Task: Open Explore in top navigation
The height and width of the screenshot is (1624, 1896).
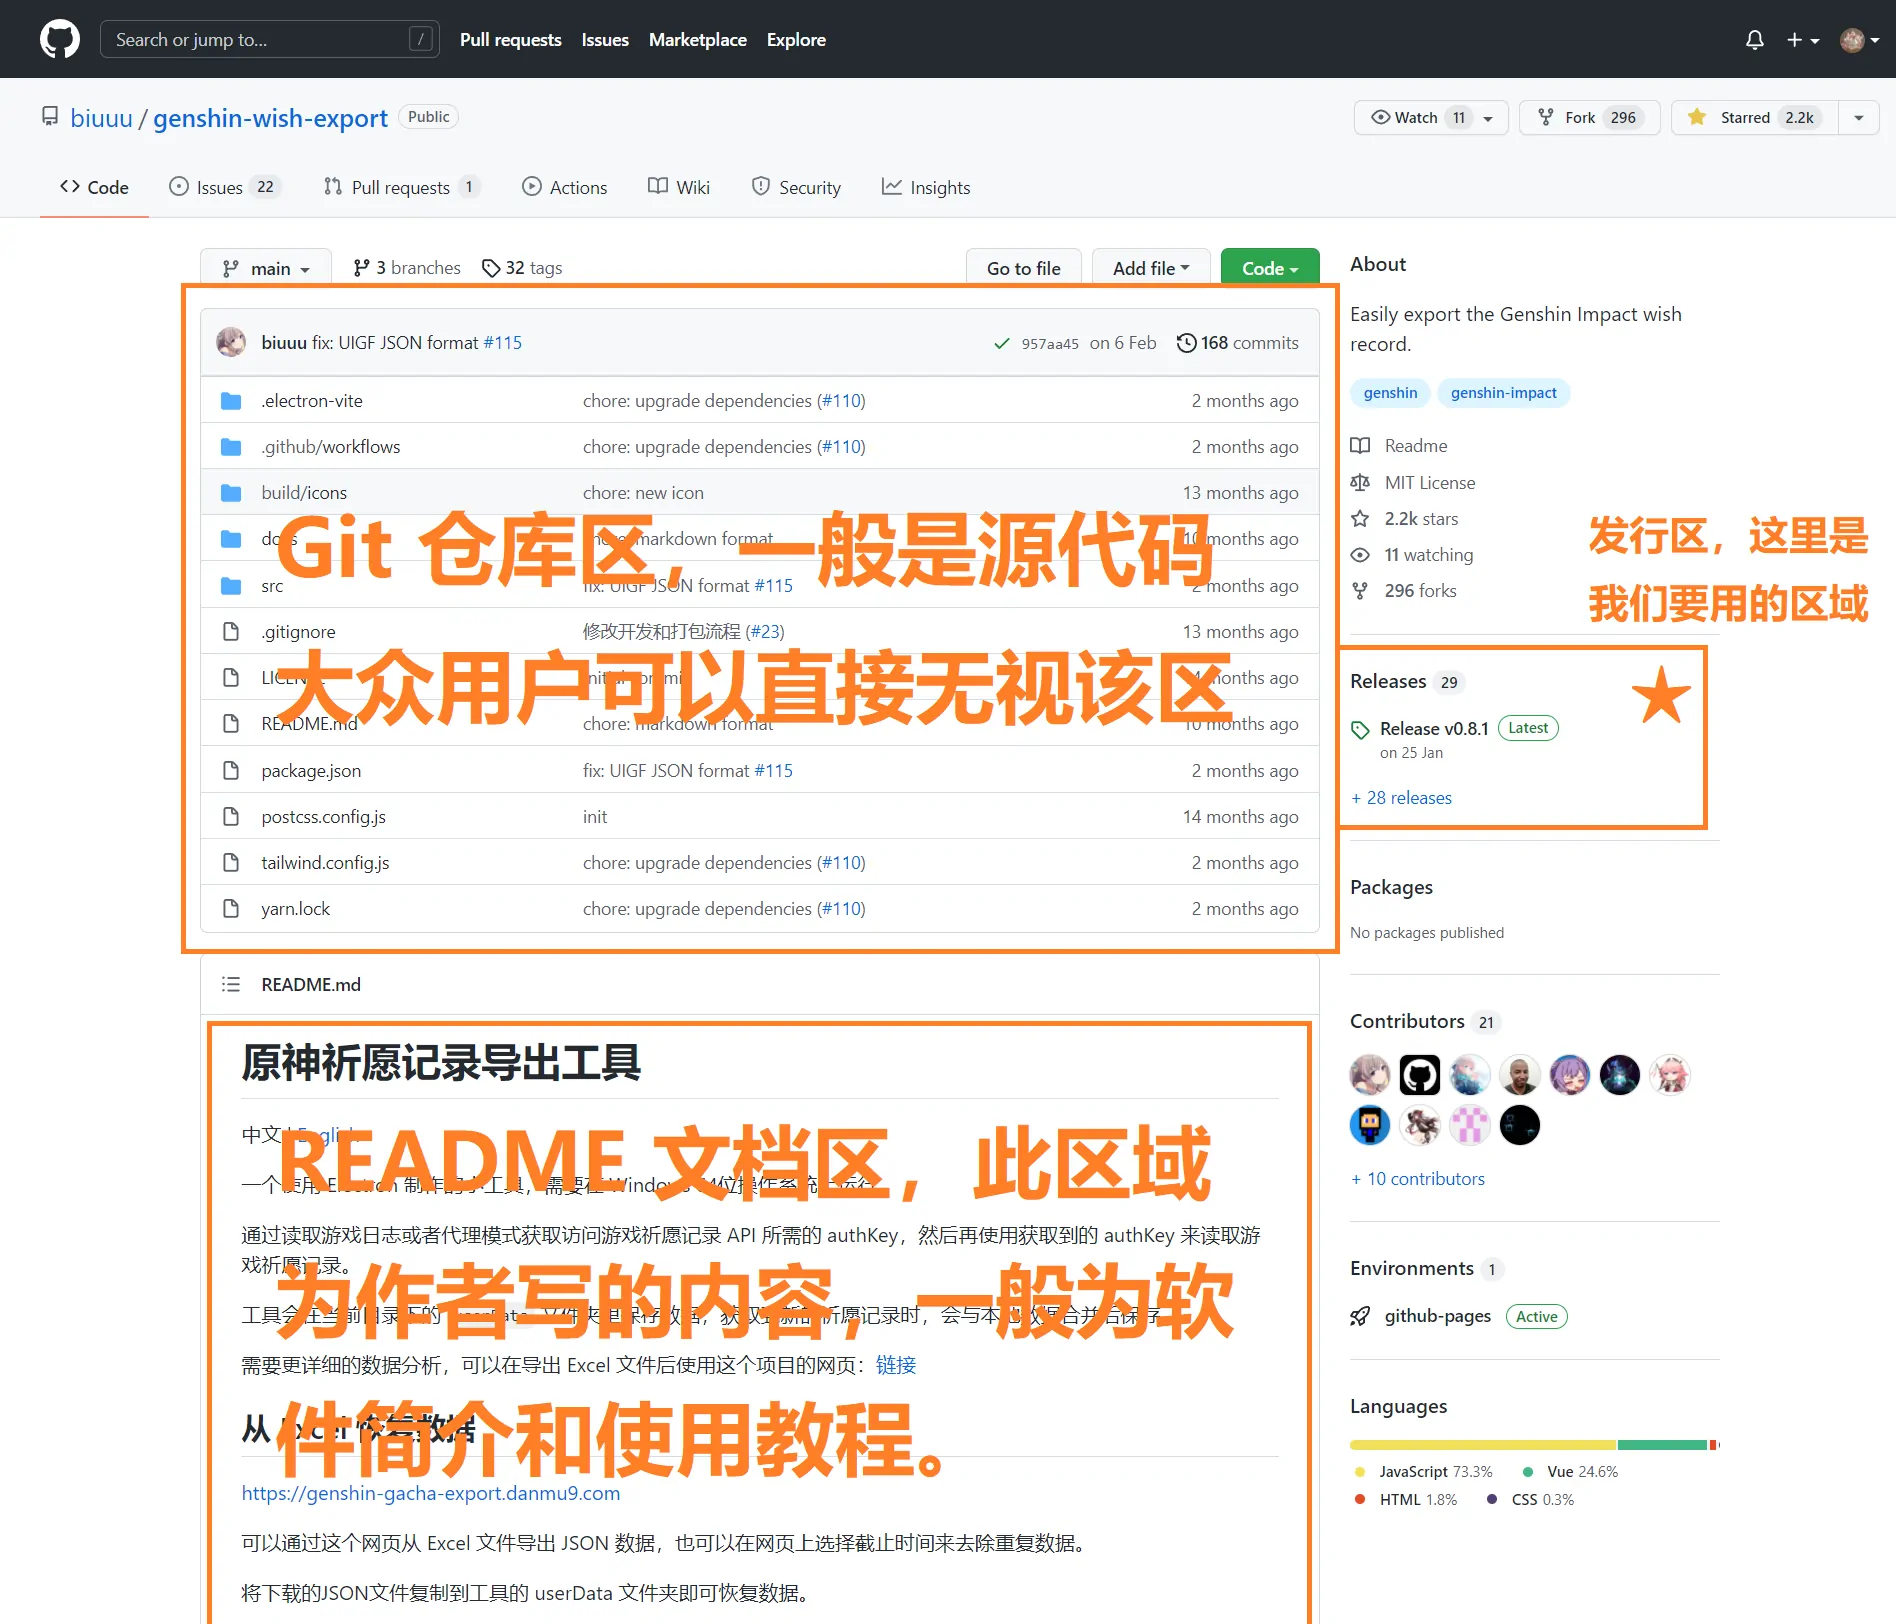Action: point(796,40)
